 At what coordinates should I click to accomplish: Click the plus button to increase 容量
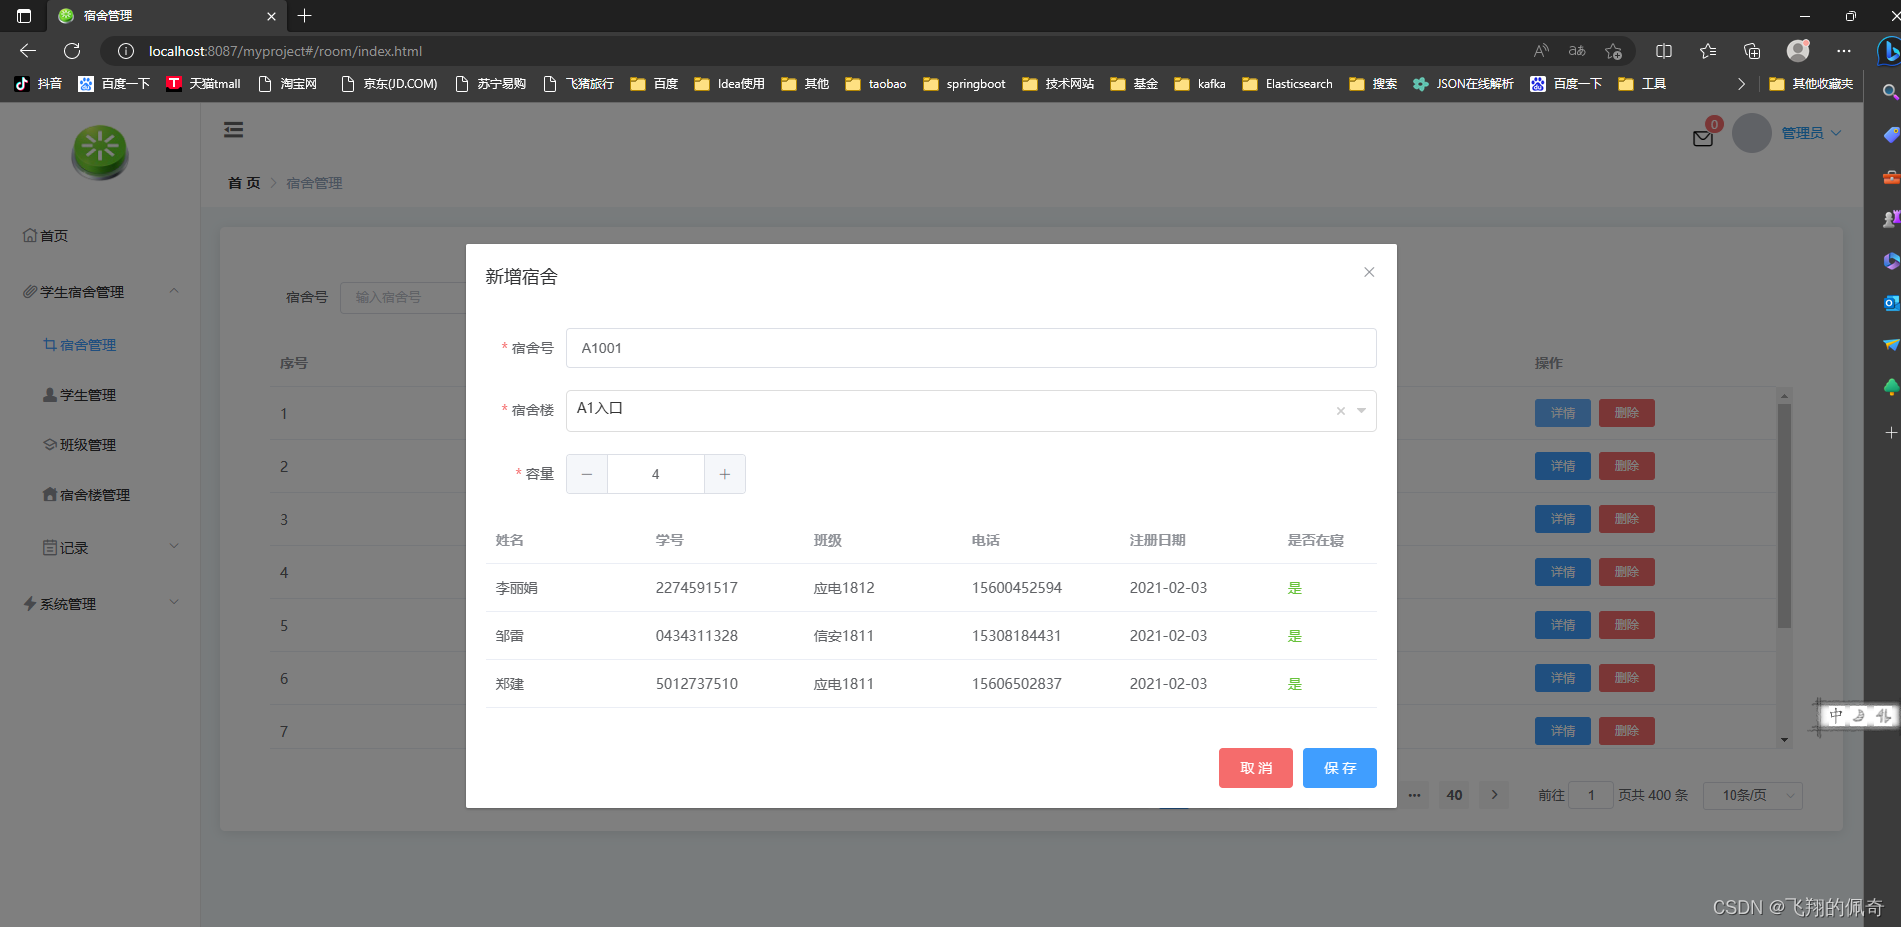point(725,474)
